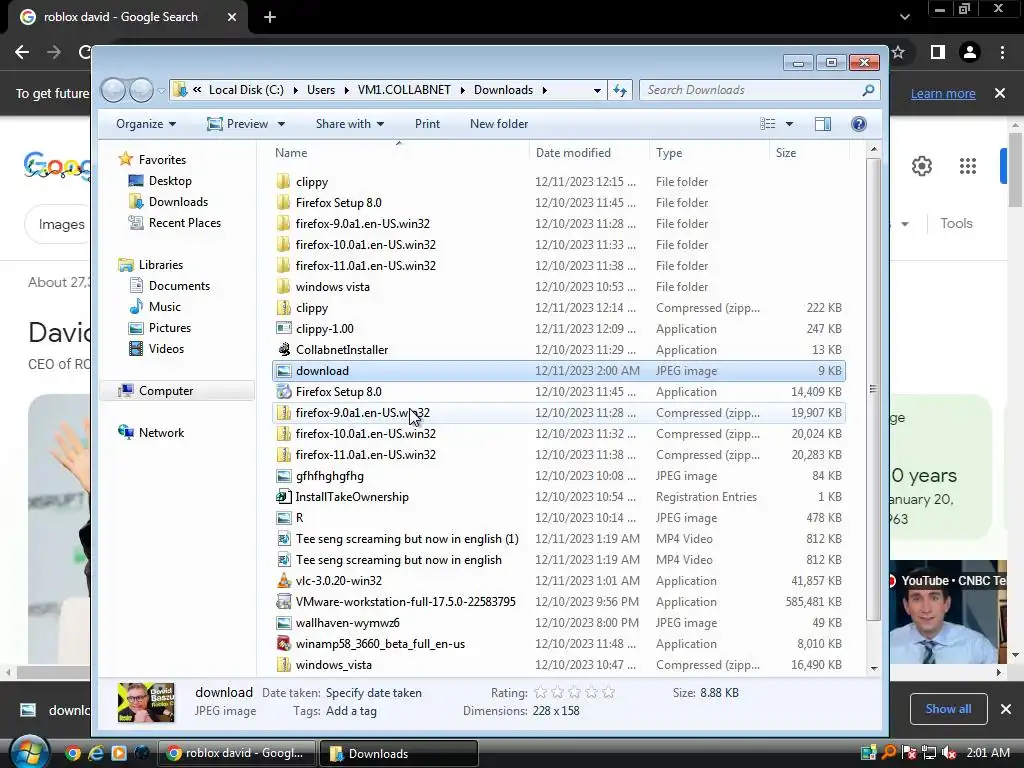Open Google settings gear icon
The image size is (1024, 768).
tap(921, 166)
